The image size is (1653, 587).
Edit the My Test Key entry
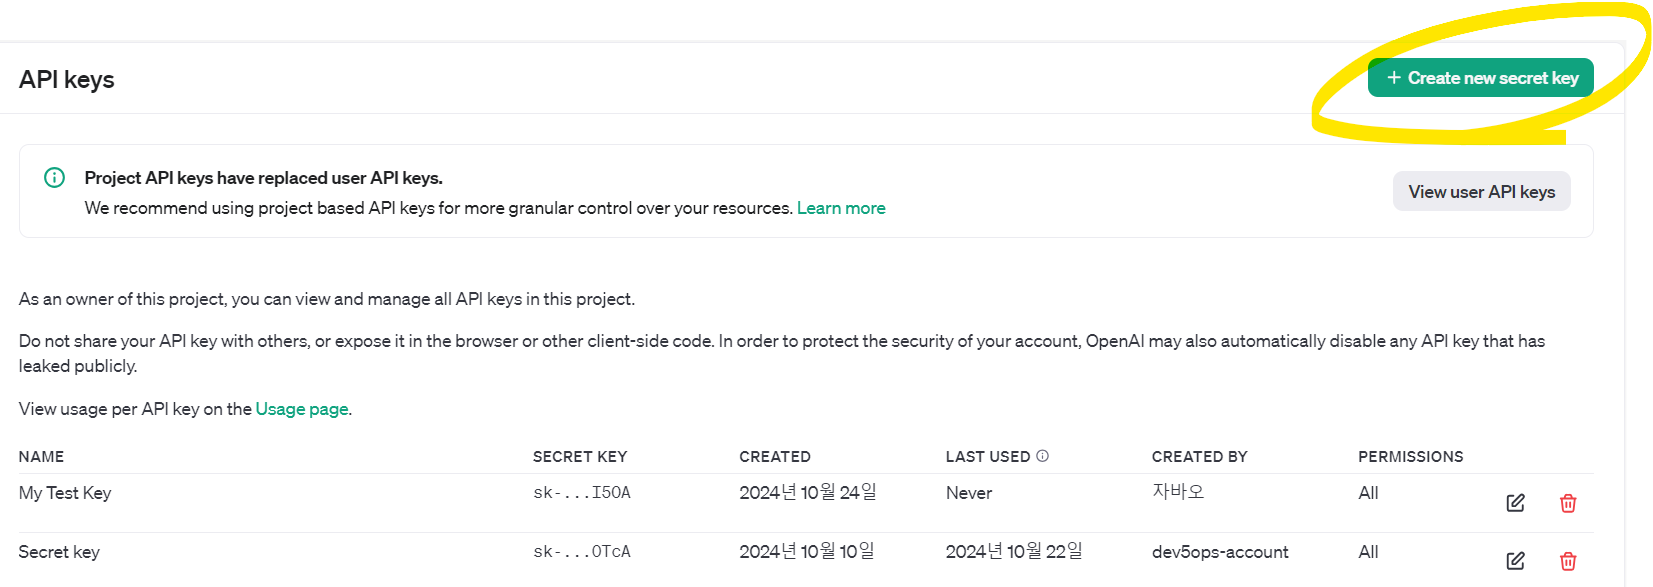click(x=1515, y=503)
